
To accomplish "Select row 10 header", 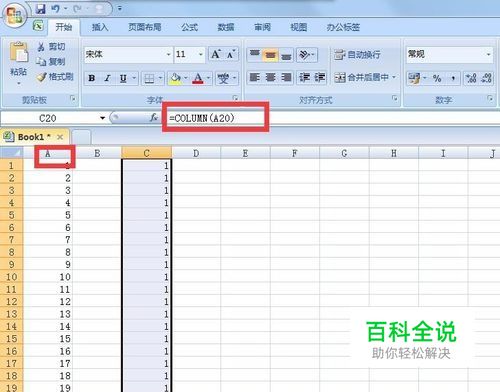I will (11, 277).
